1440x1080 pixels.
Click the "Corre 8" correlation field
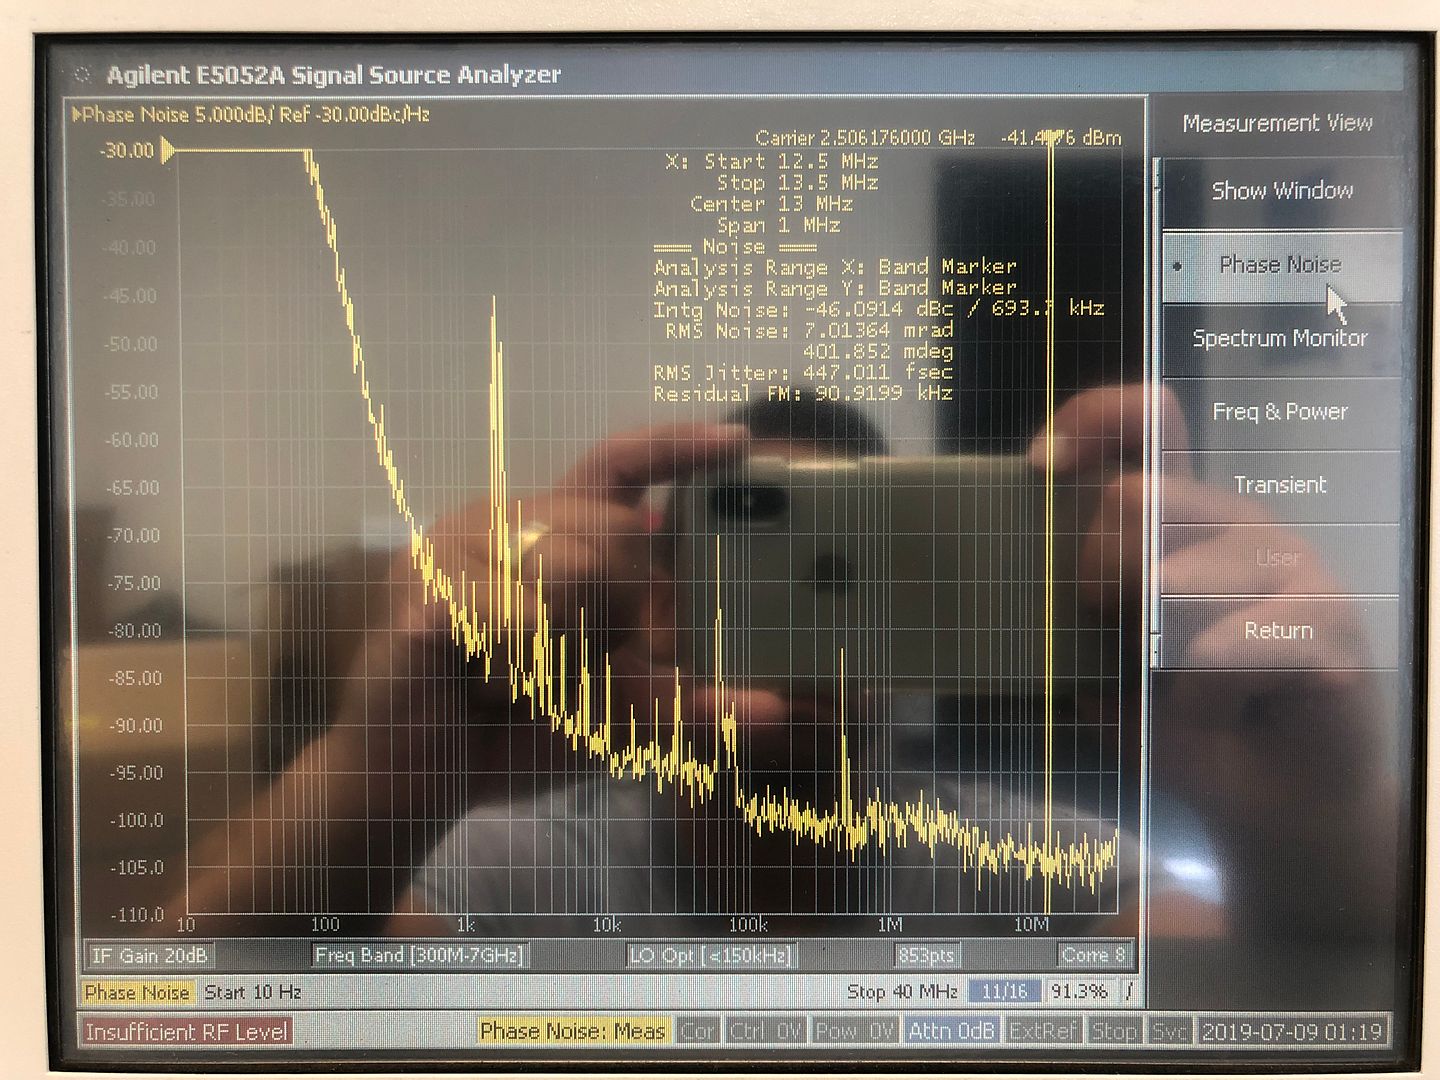click(1094, 956)
